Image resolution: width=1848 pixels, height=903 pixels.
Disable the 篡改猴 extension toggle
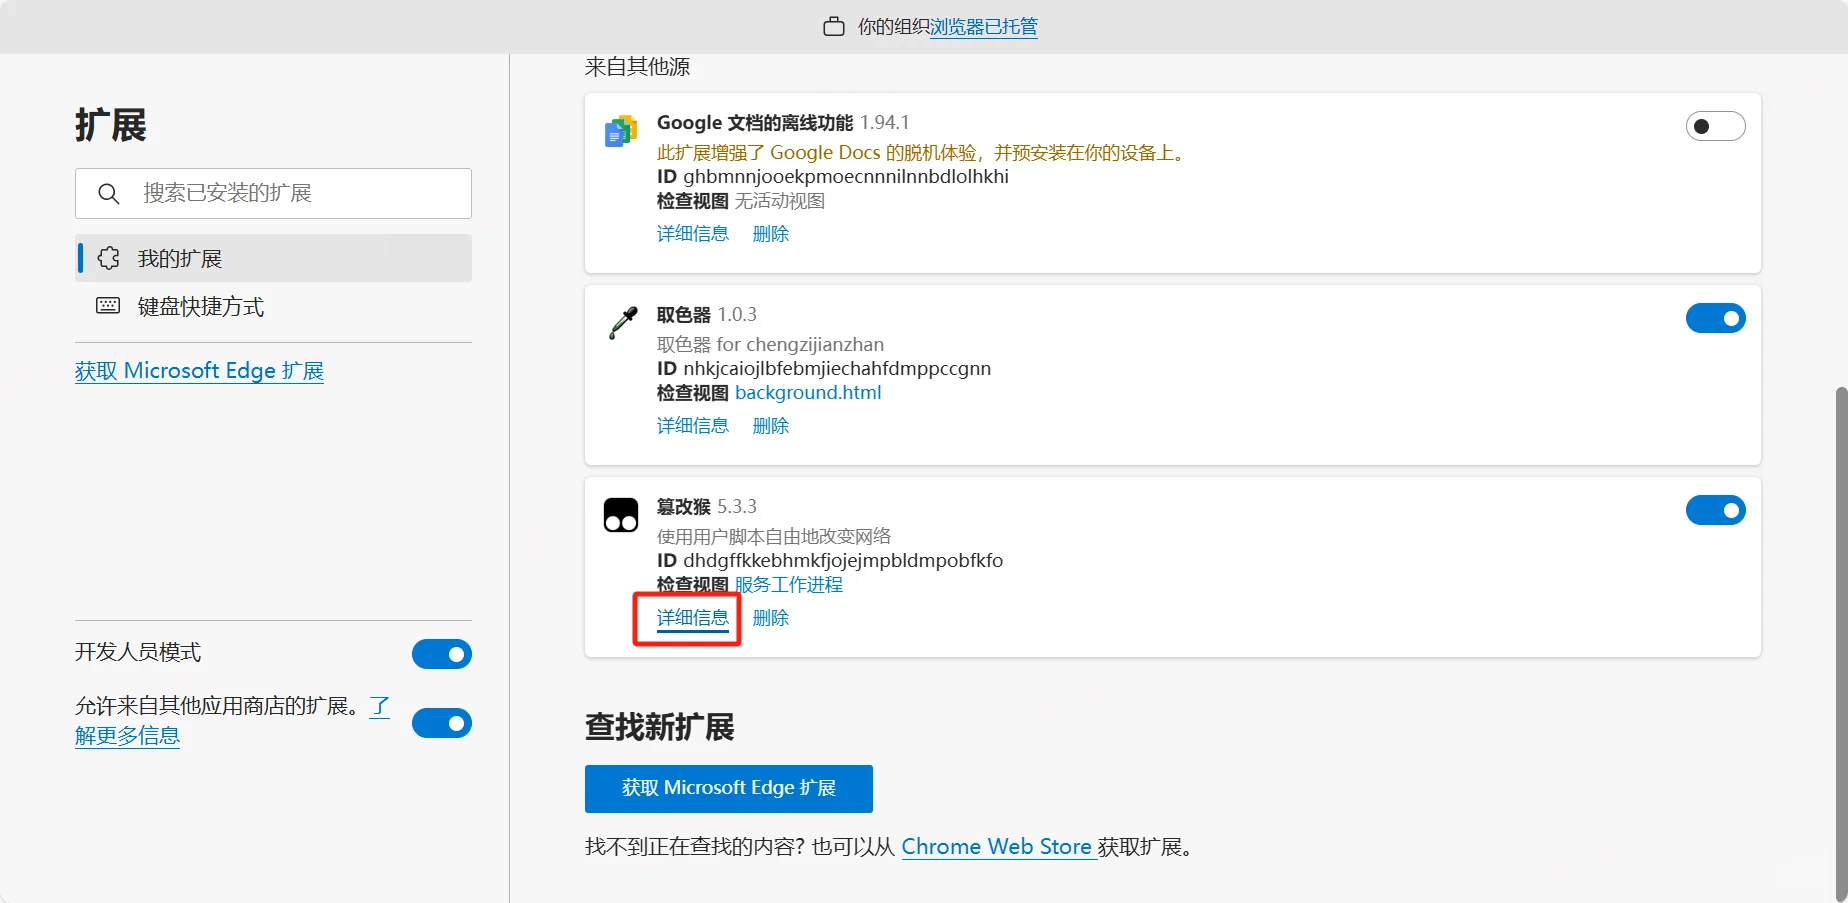[x=1715, y=510]
